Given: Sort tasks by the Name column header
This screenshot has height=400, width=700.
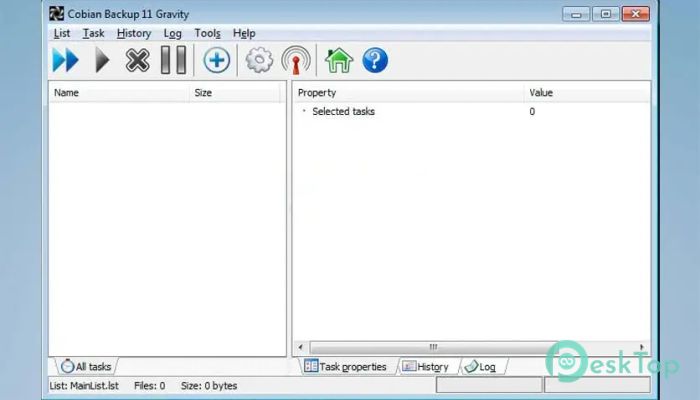Looking at the screenshot, I should (x=119, y=92).
